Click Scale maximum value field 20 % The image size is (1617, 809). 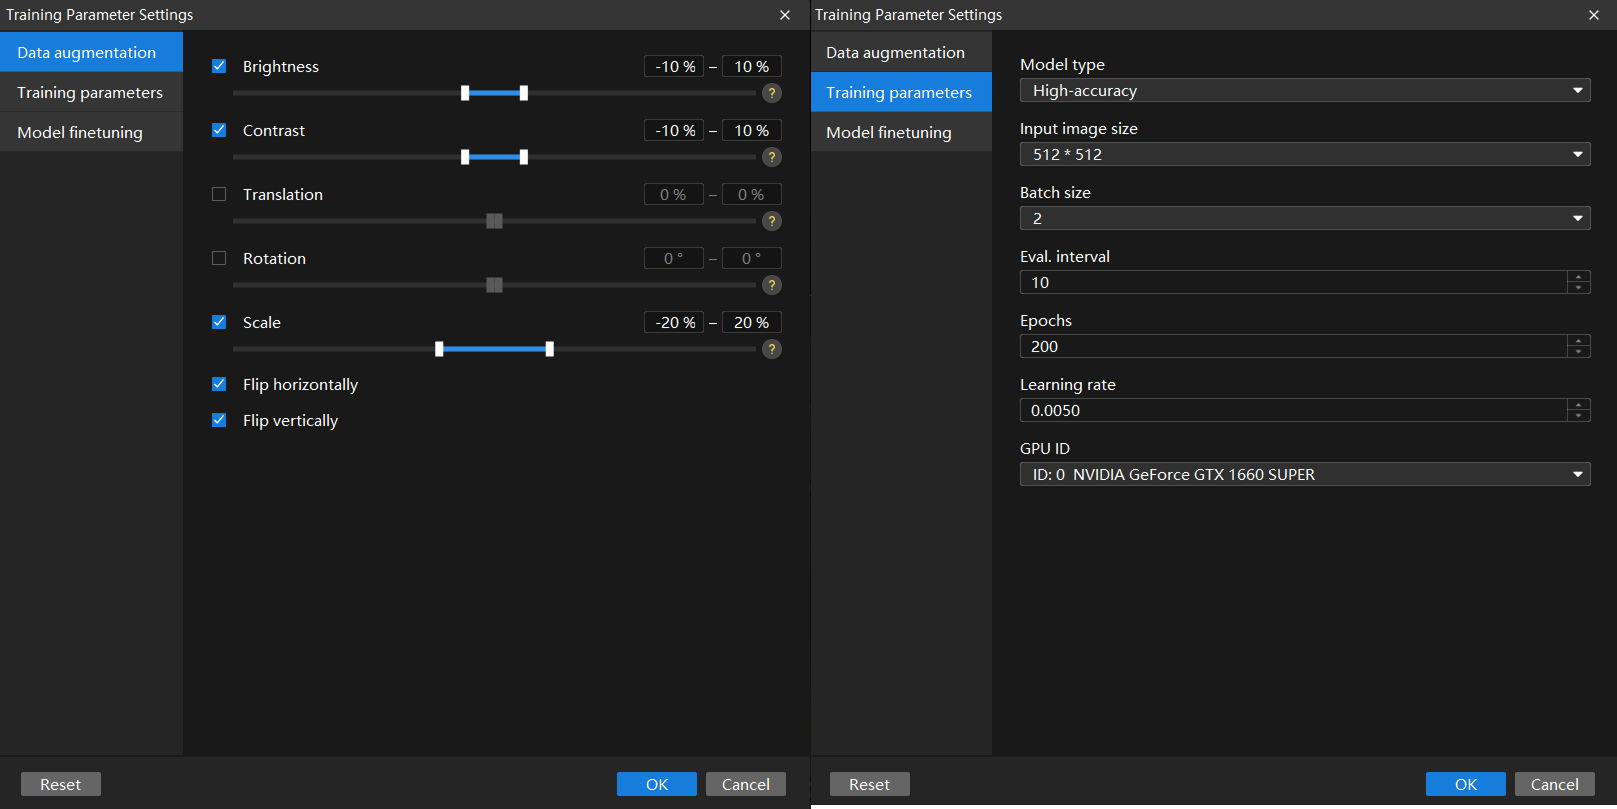click(x=752, y=322)
